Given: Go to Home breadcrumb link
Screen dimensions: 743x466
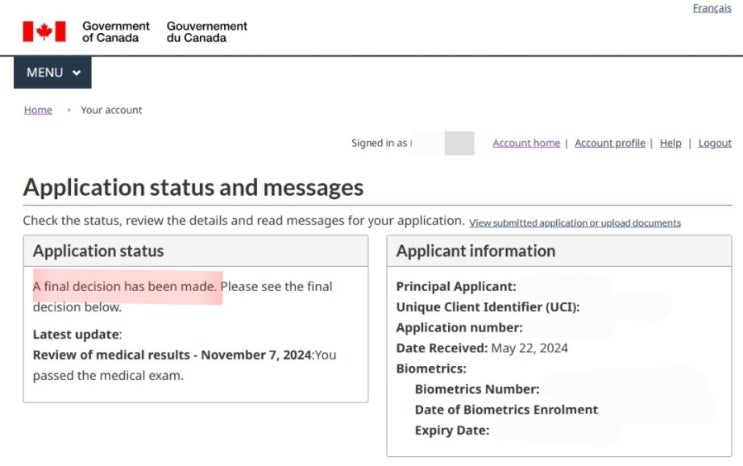Looking at the screenshot, I should pyautogui.click(x=38, y=110).
